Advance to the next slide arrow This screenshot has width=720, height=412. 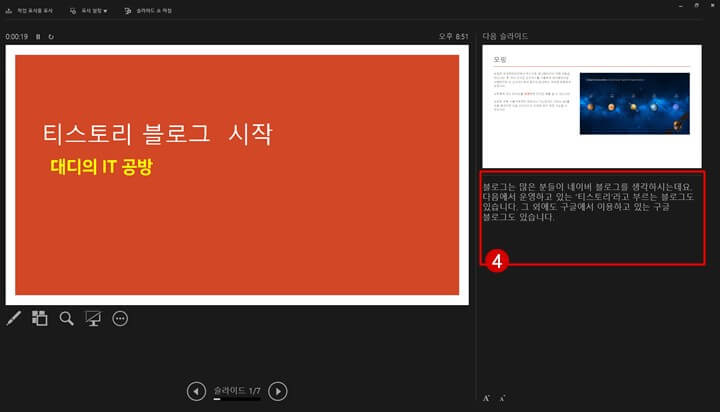278,391
